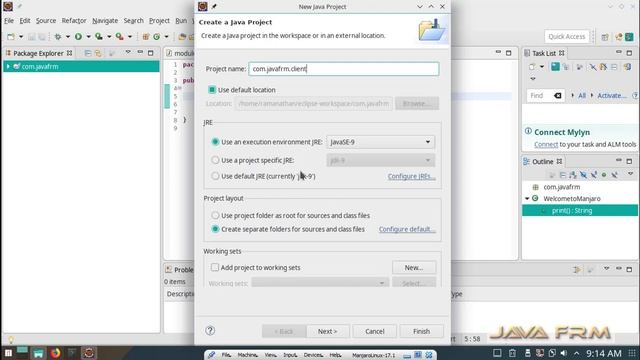Cancel the New Java Project dialog
Image resolution: width=640 pixels, height=360 pixels.
(x=375, y=331)
